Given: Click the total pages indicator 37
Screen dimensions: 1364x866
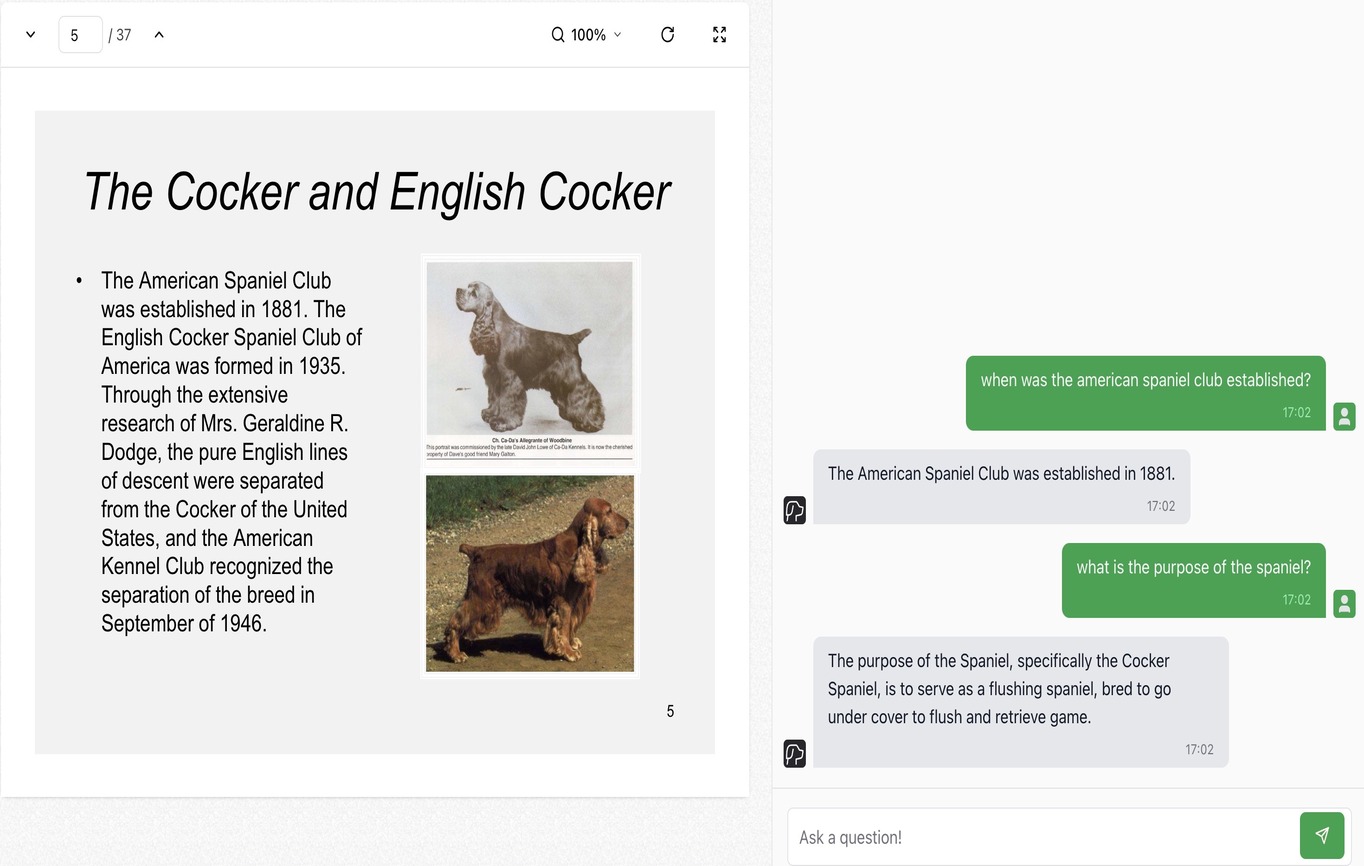Looking at the screenshot, I should (x=120, y=35).
